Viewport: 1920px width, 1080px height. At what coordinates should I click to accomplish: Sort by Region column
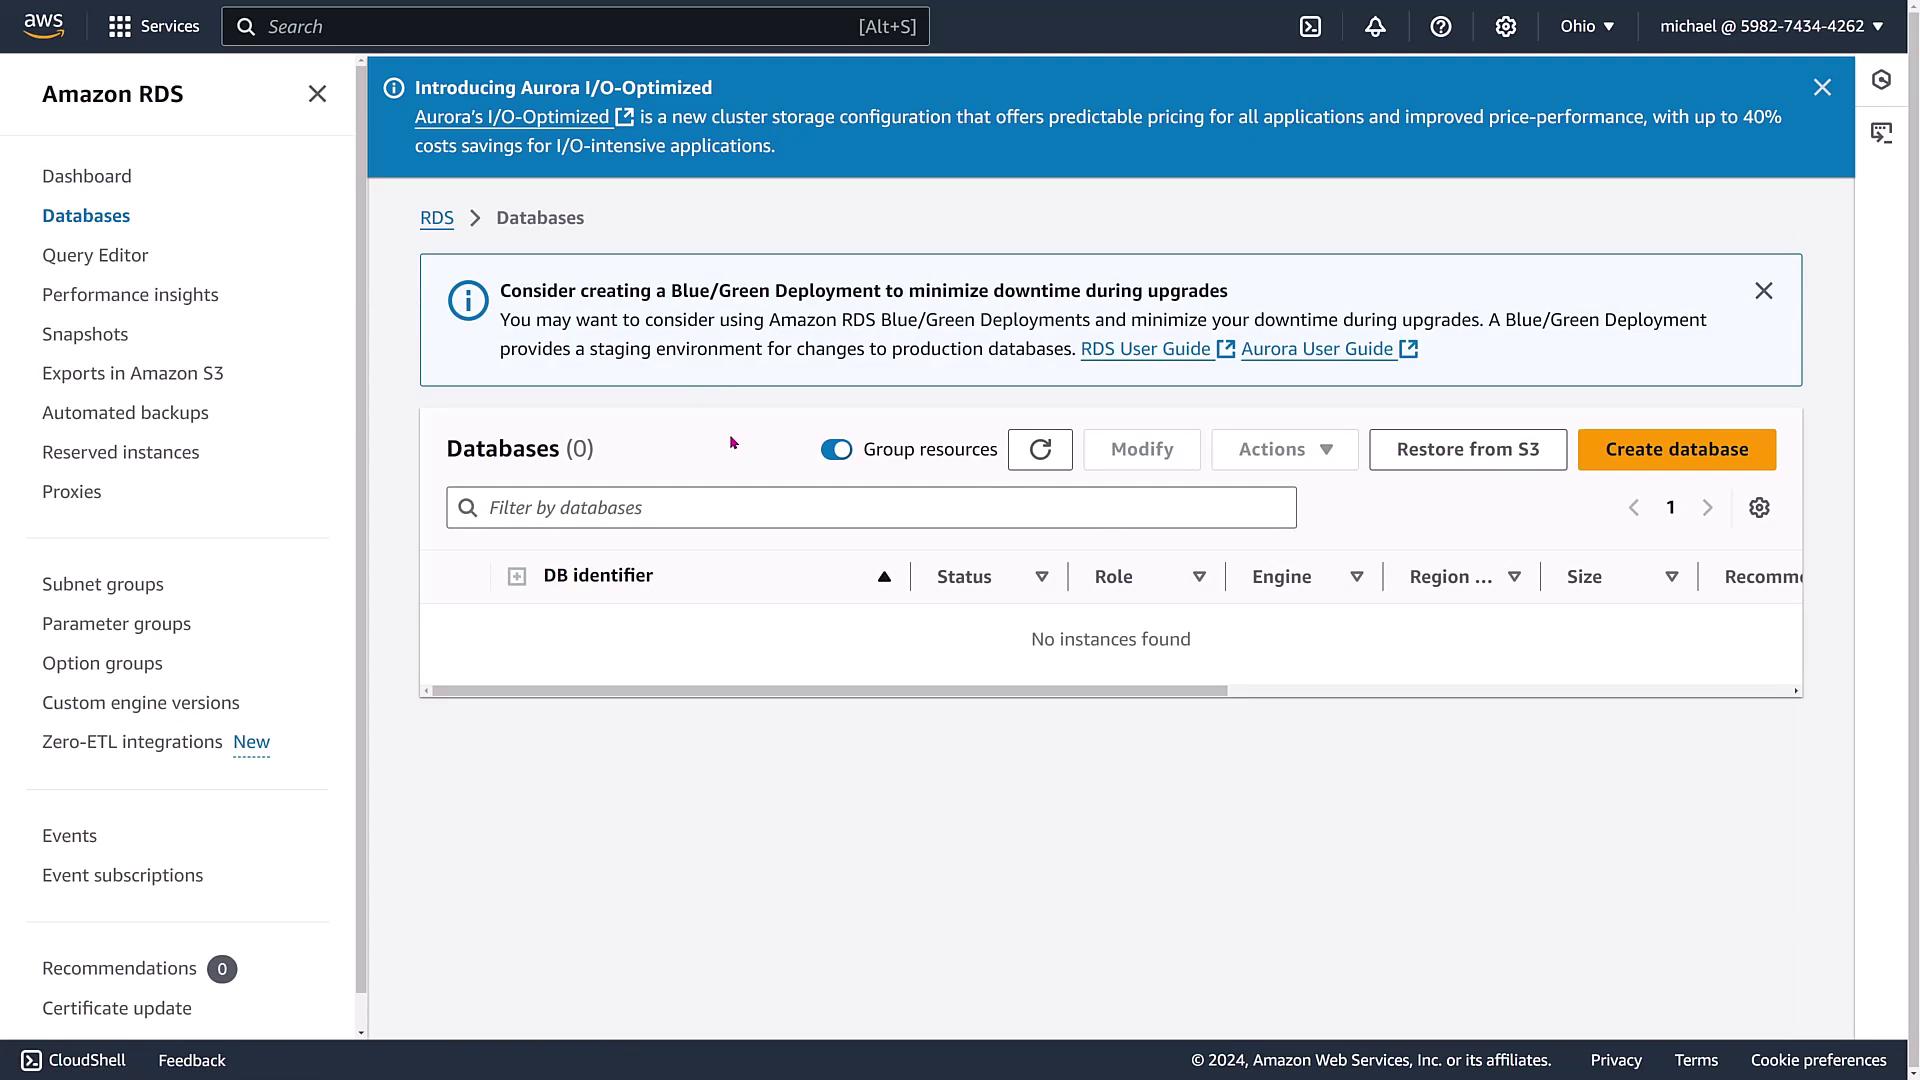pos(1514,577)
